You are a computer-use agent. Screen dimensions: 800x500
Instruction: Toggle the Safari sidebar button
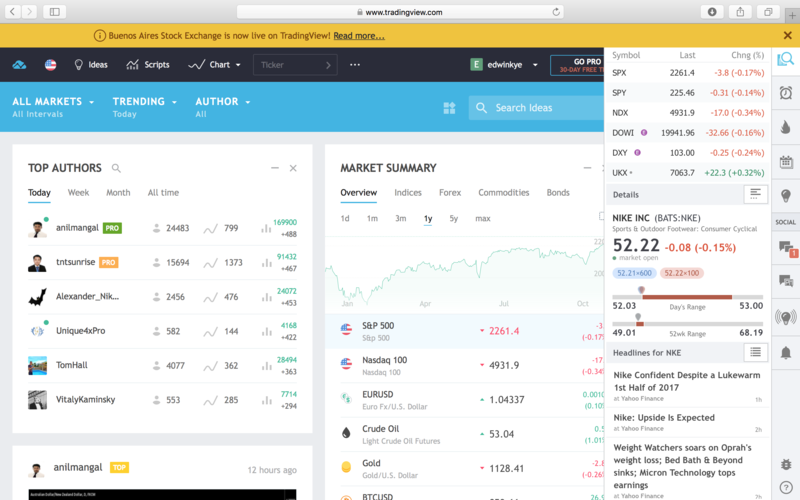(55, 12)
